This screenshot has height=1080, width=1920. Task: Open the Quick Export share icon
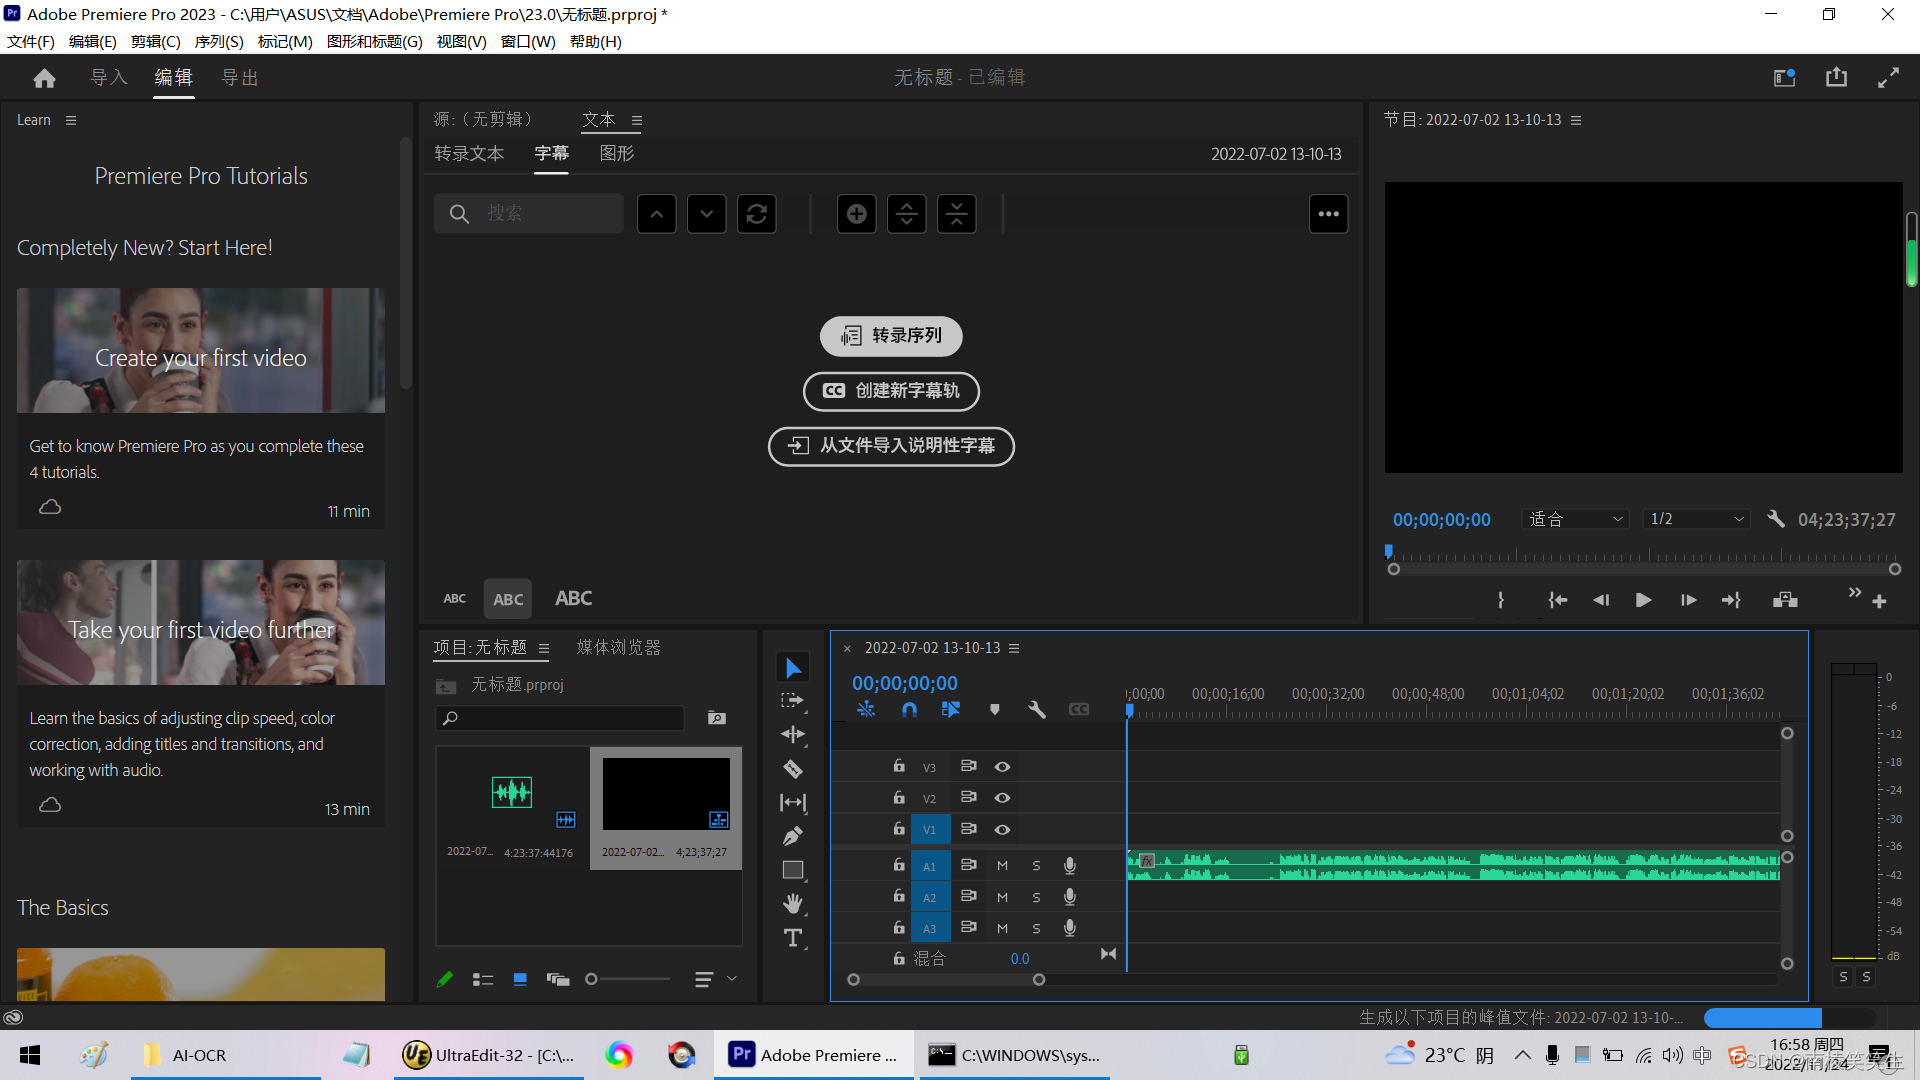pos(1836,78)
